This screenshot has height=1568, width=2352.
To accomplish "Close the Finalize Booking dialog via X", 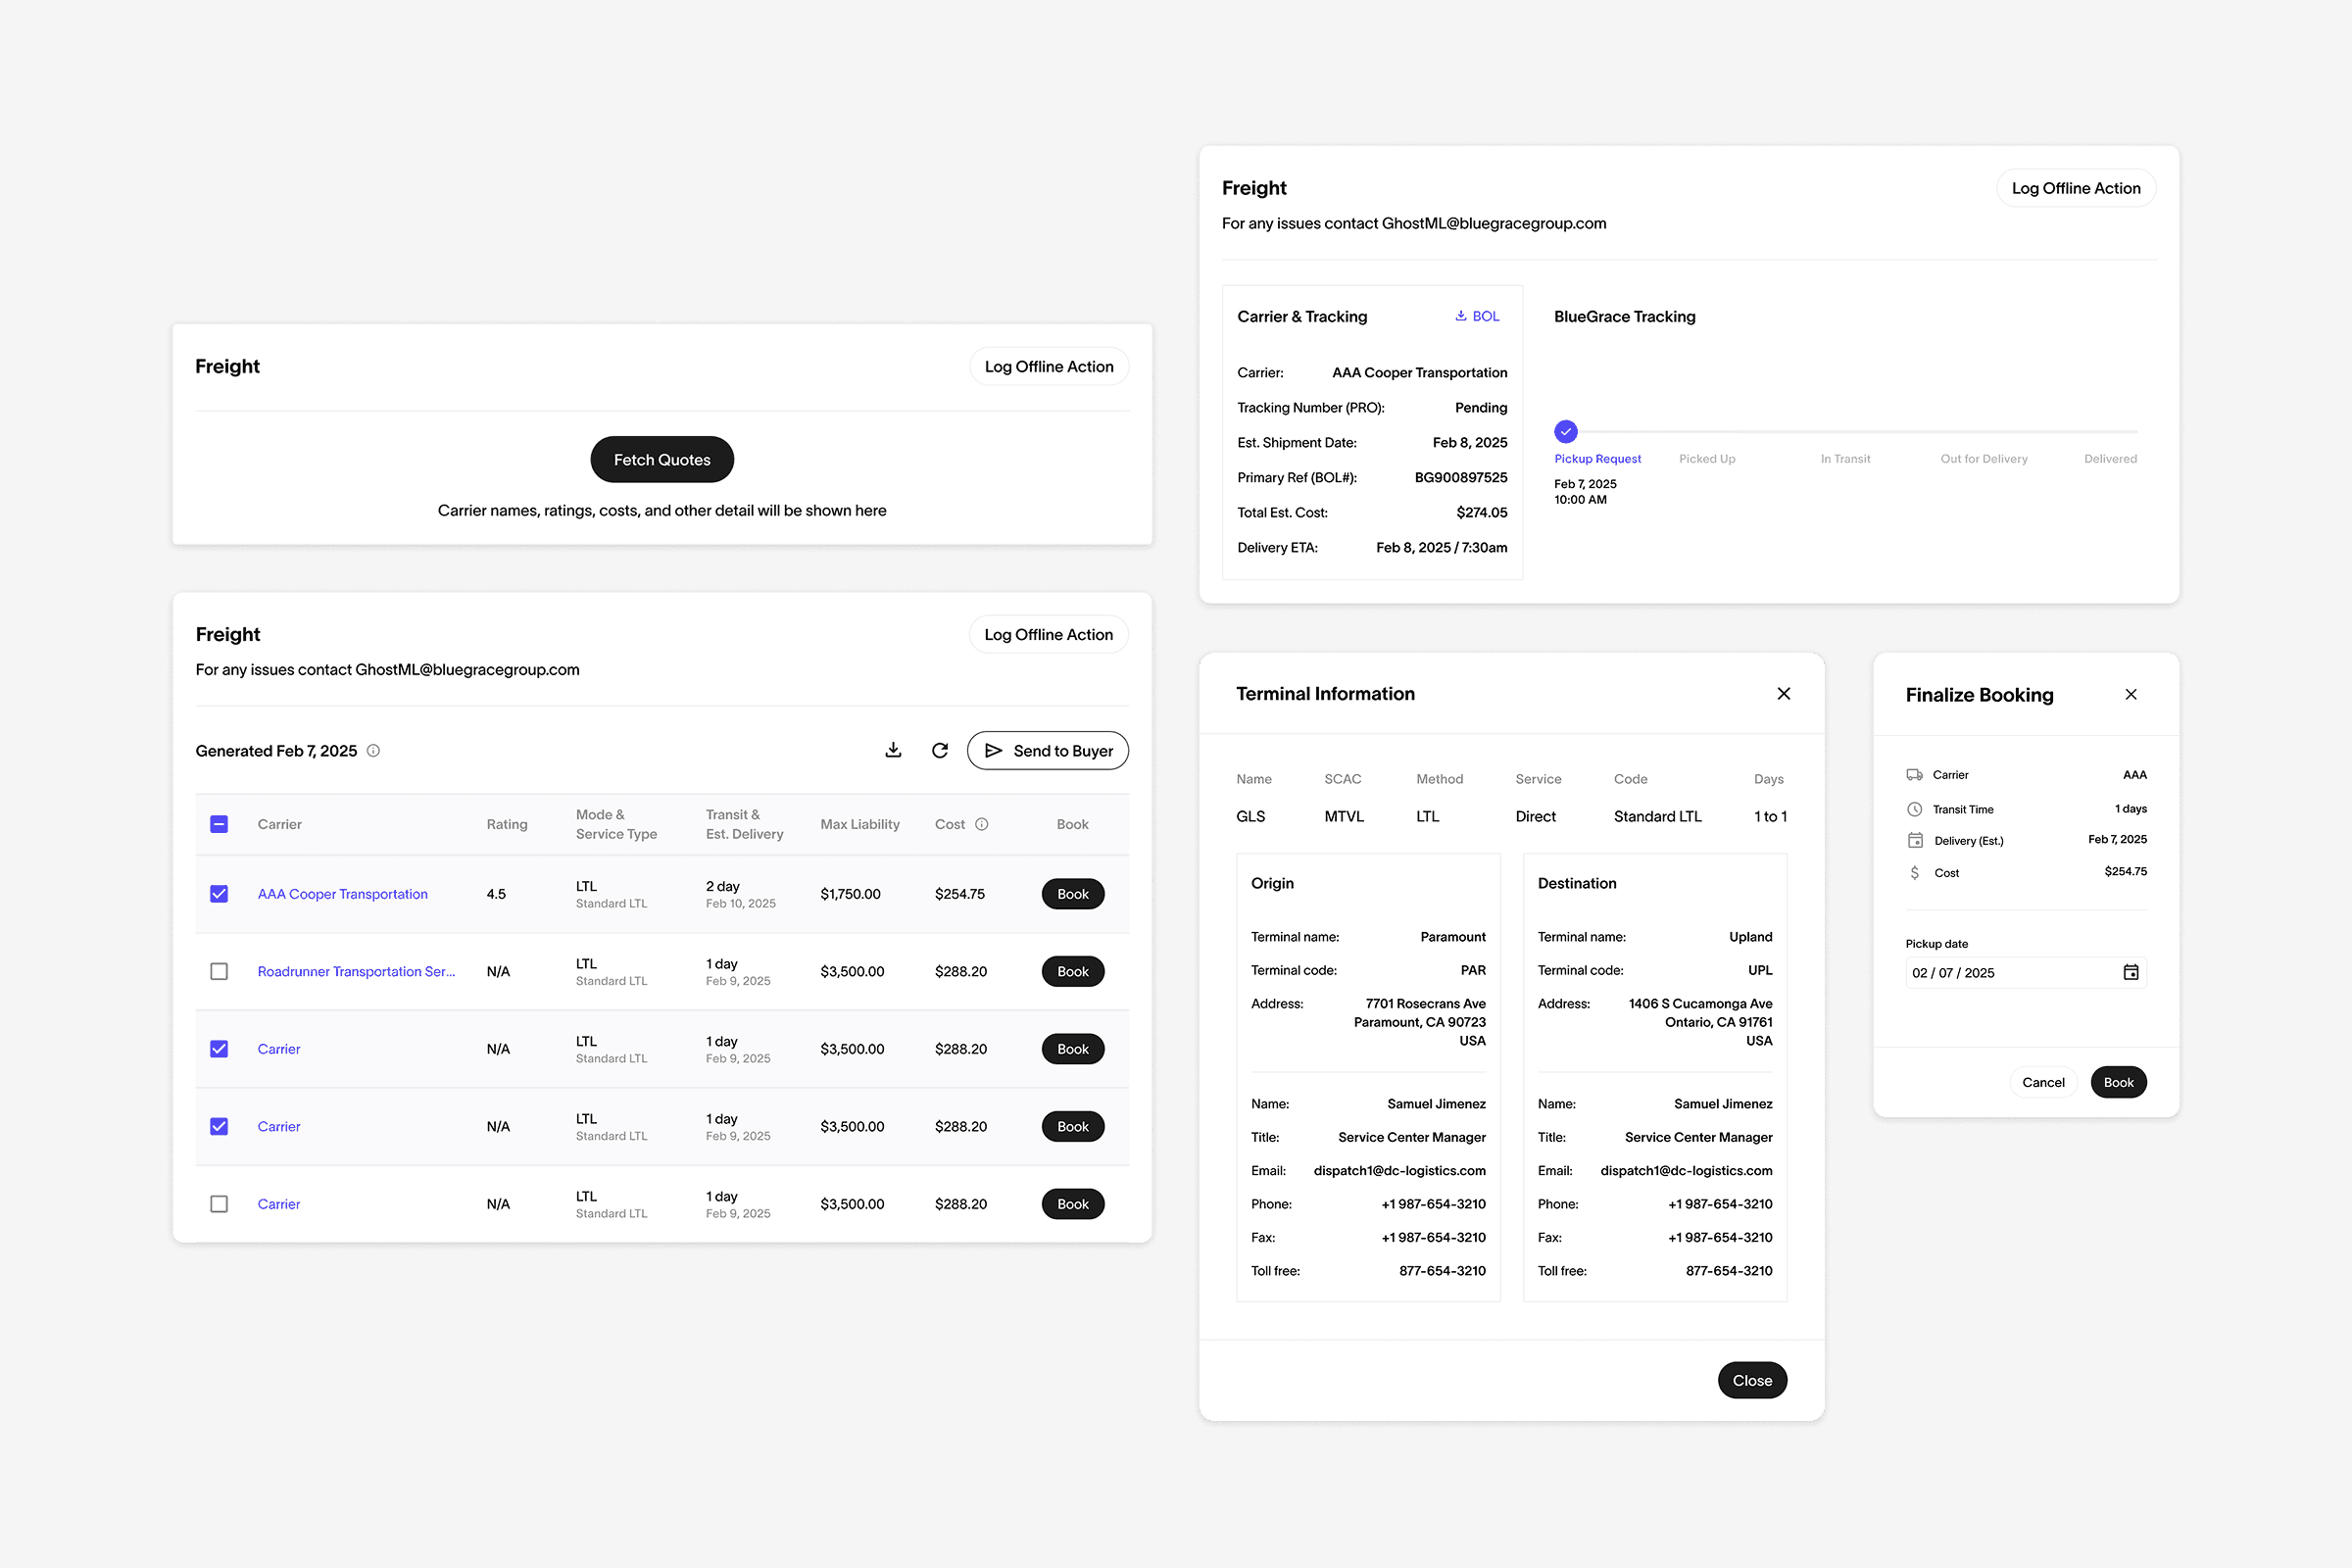I will coord(2131,694).
